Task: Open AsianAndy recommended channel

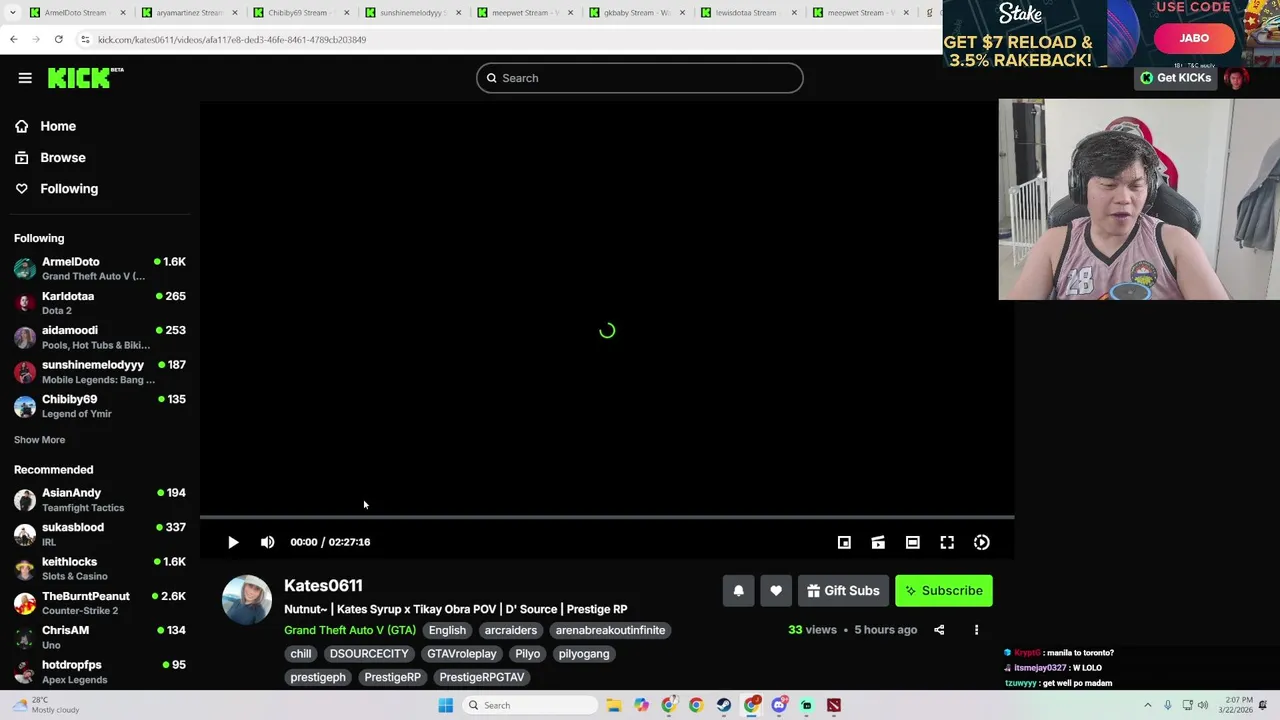Action: [100, 500]
